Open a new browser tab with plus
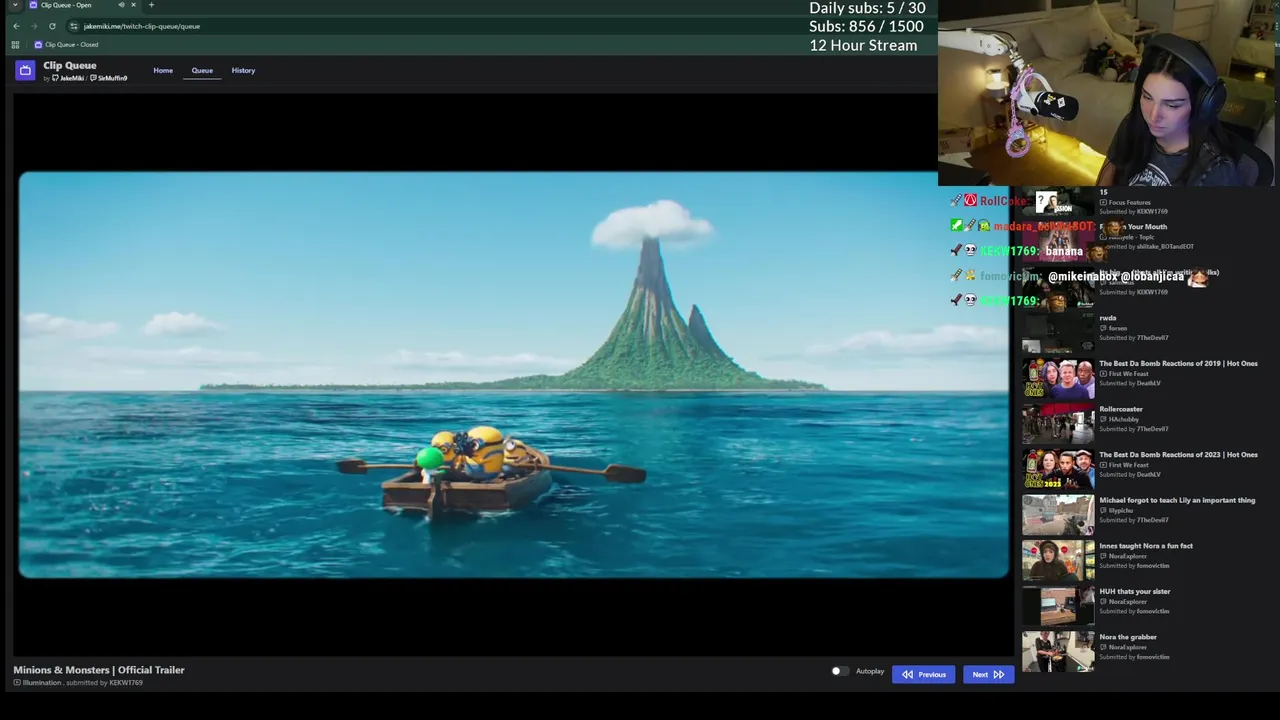Screen dimensions: 1280x720 (x=151, y=5)
